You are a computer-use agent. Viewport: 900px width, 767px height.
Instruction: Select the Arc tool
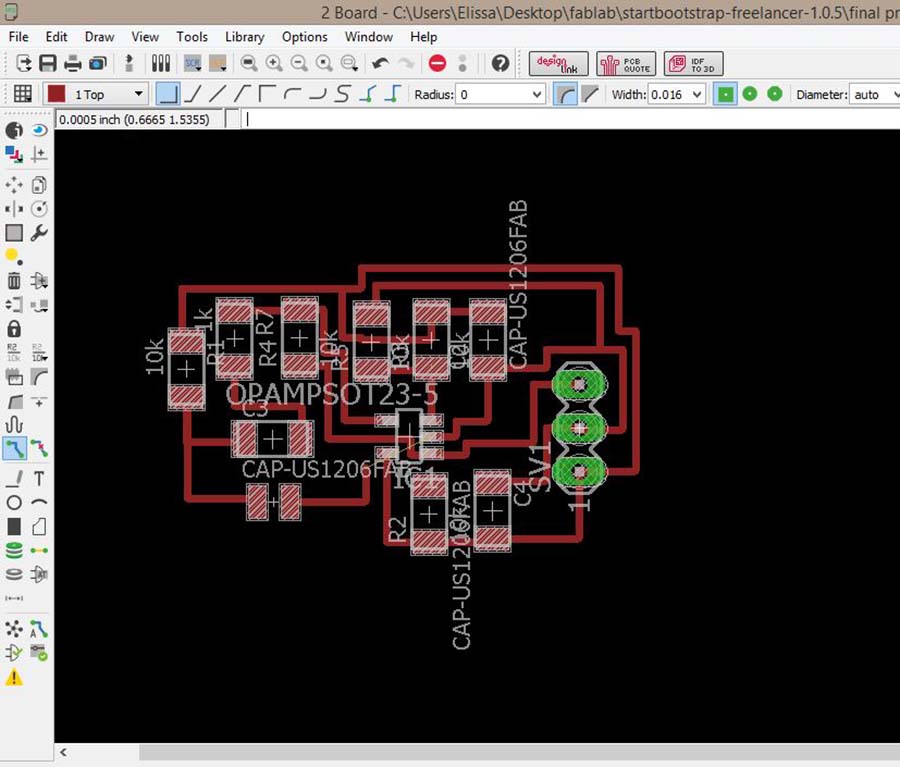(39, 502)
